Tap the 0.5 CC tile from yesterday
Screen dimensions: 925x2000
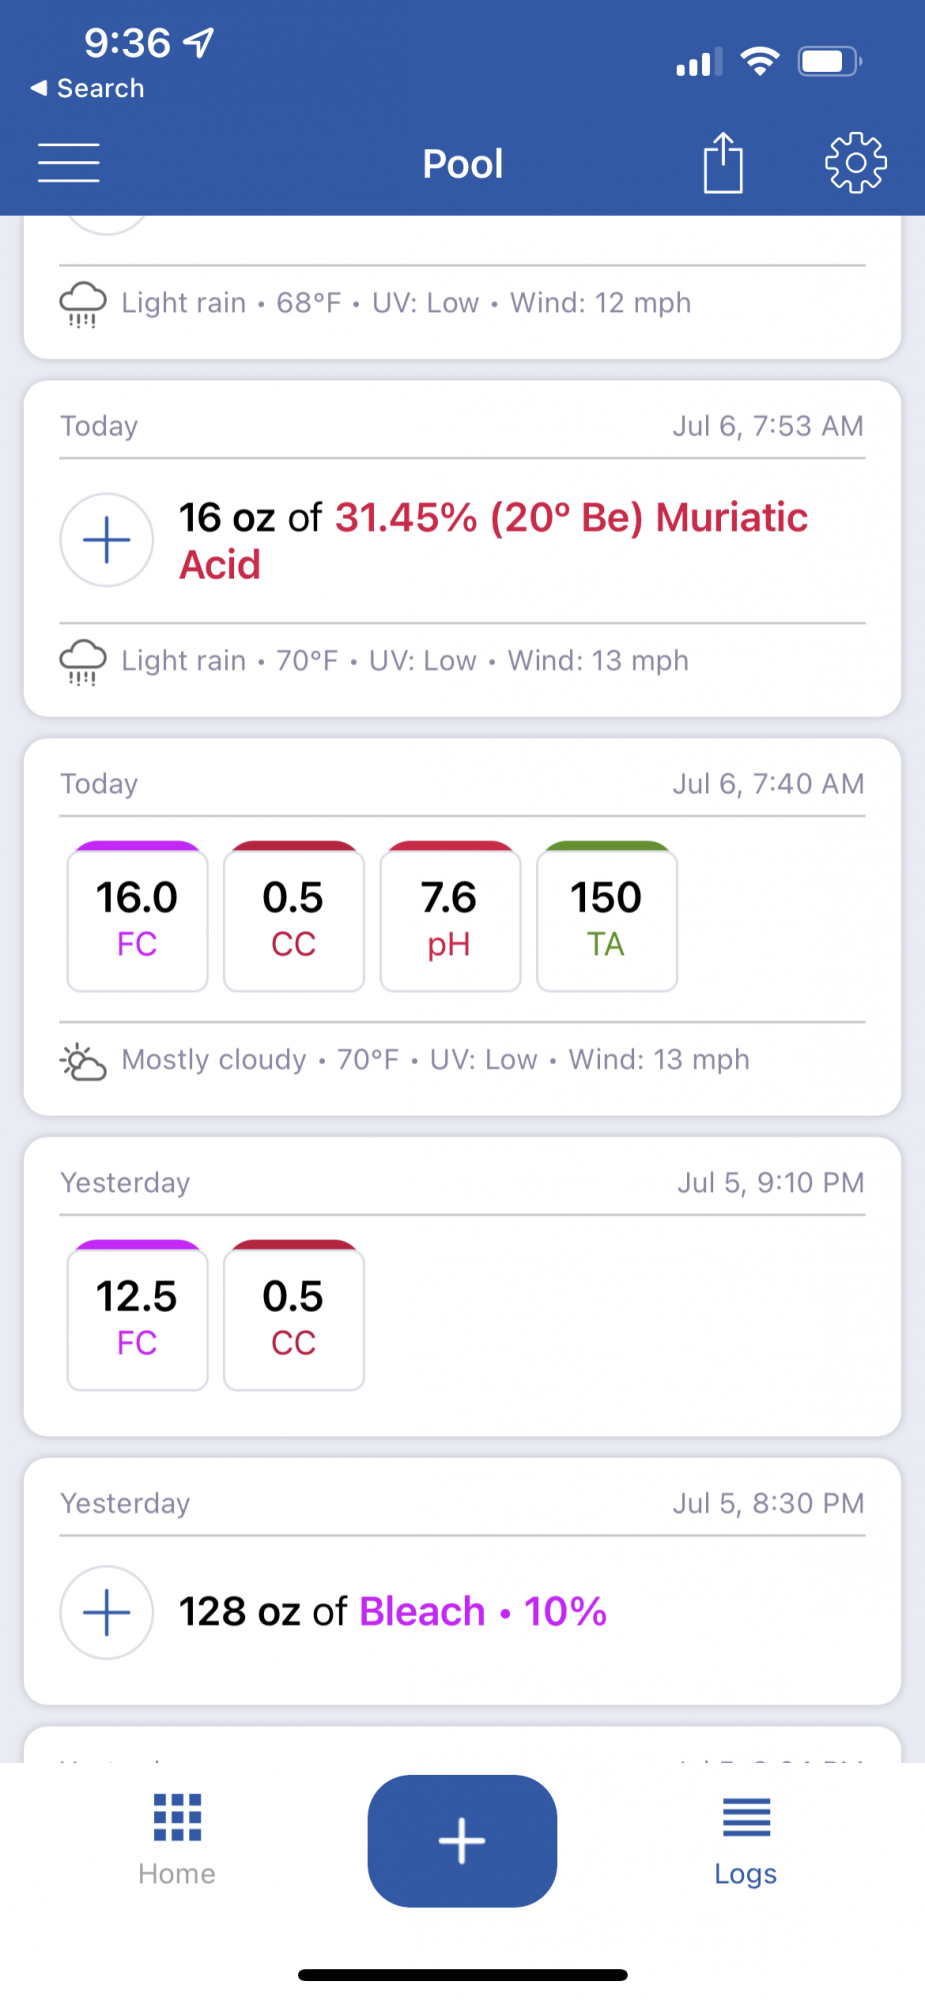[294, 1316]
